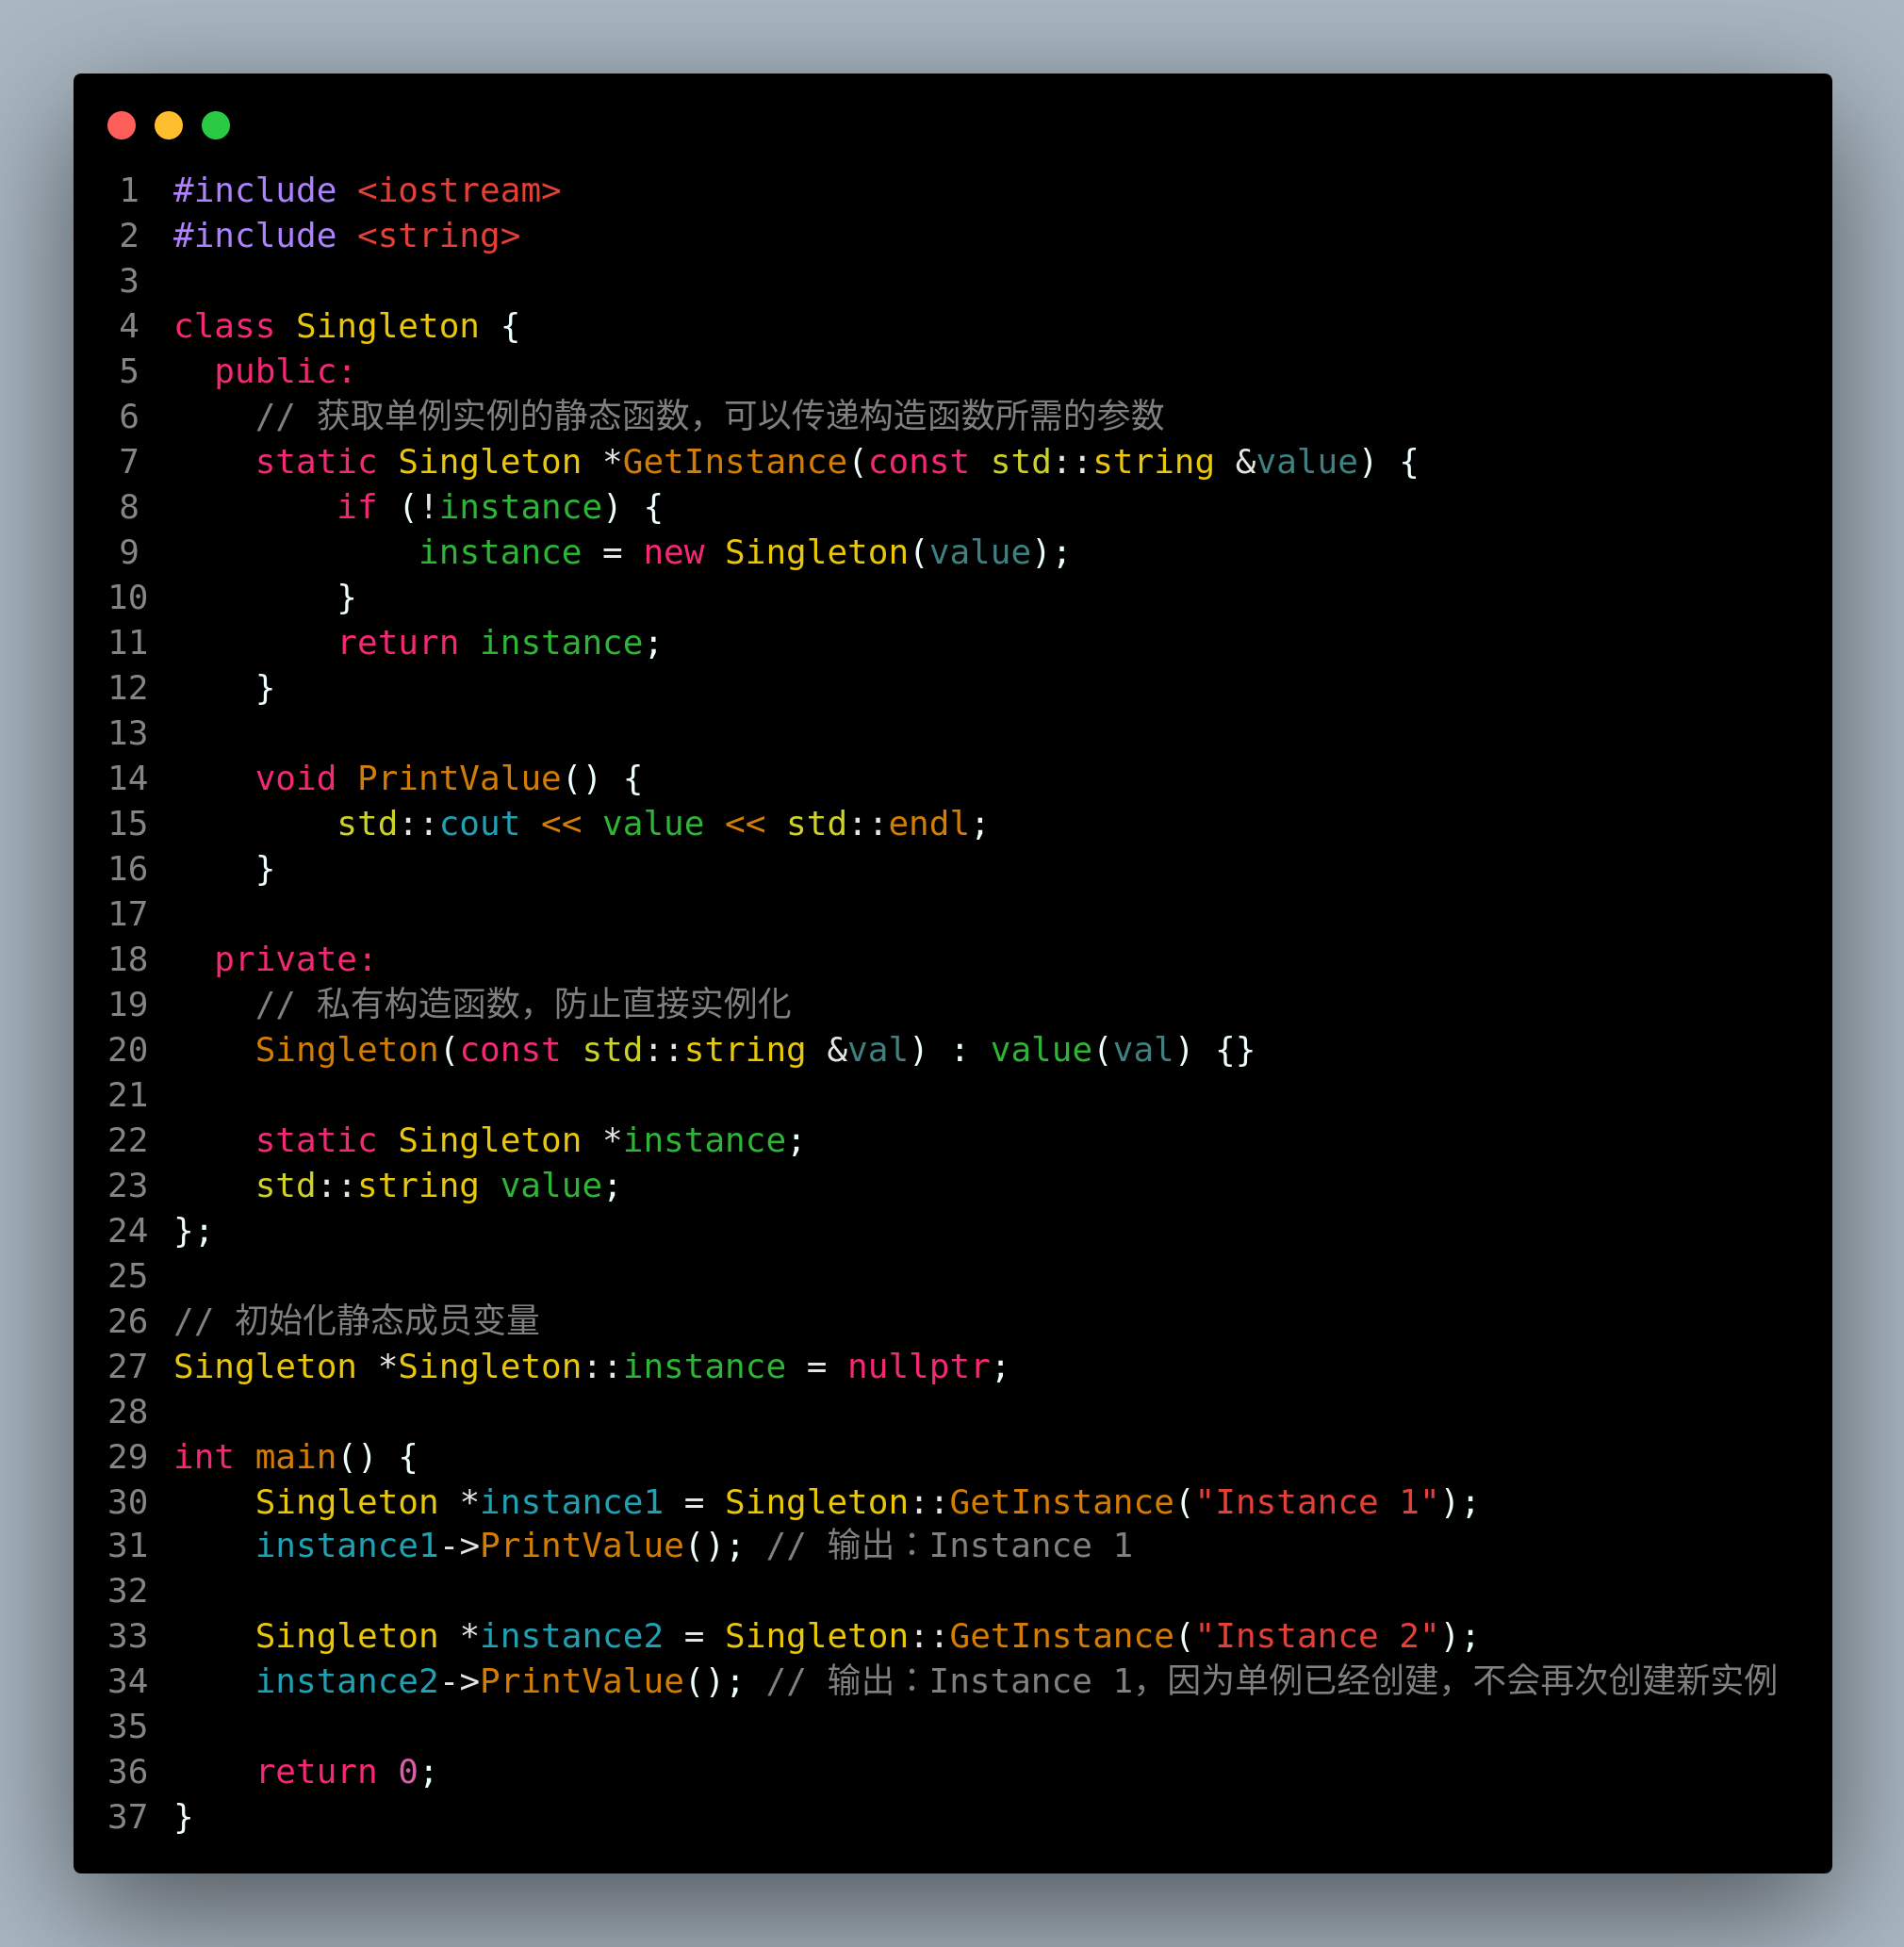Image resolution: width=1904 pixels, height=1947 pixels.
Task: Click 'static Singleton *instance;' on line 22
Action: pos(530,1140)
